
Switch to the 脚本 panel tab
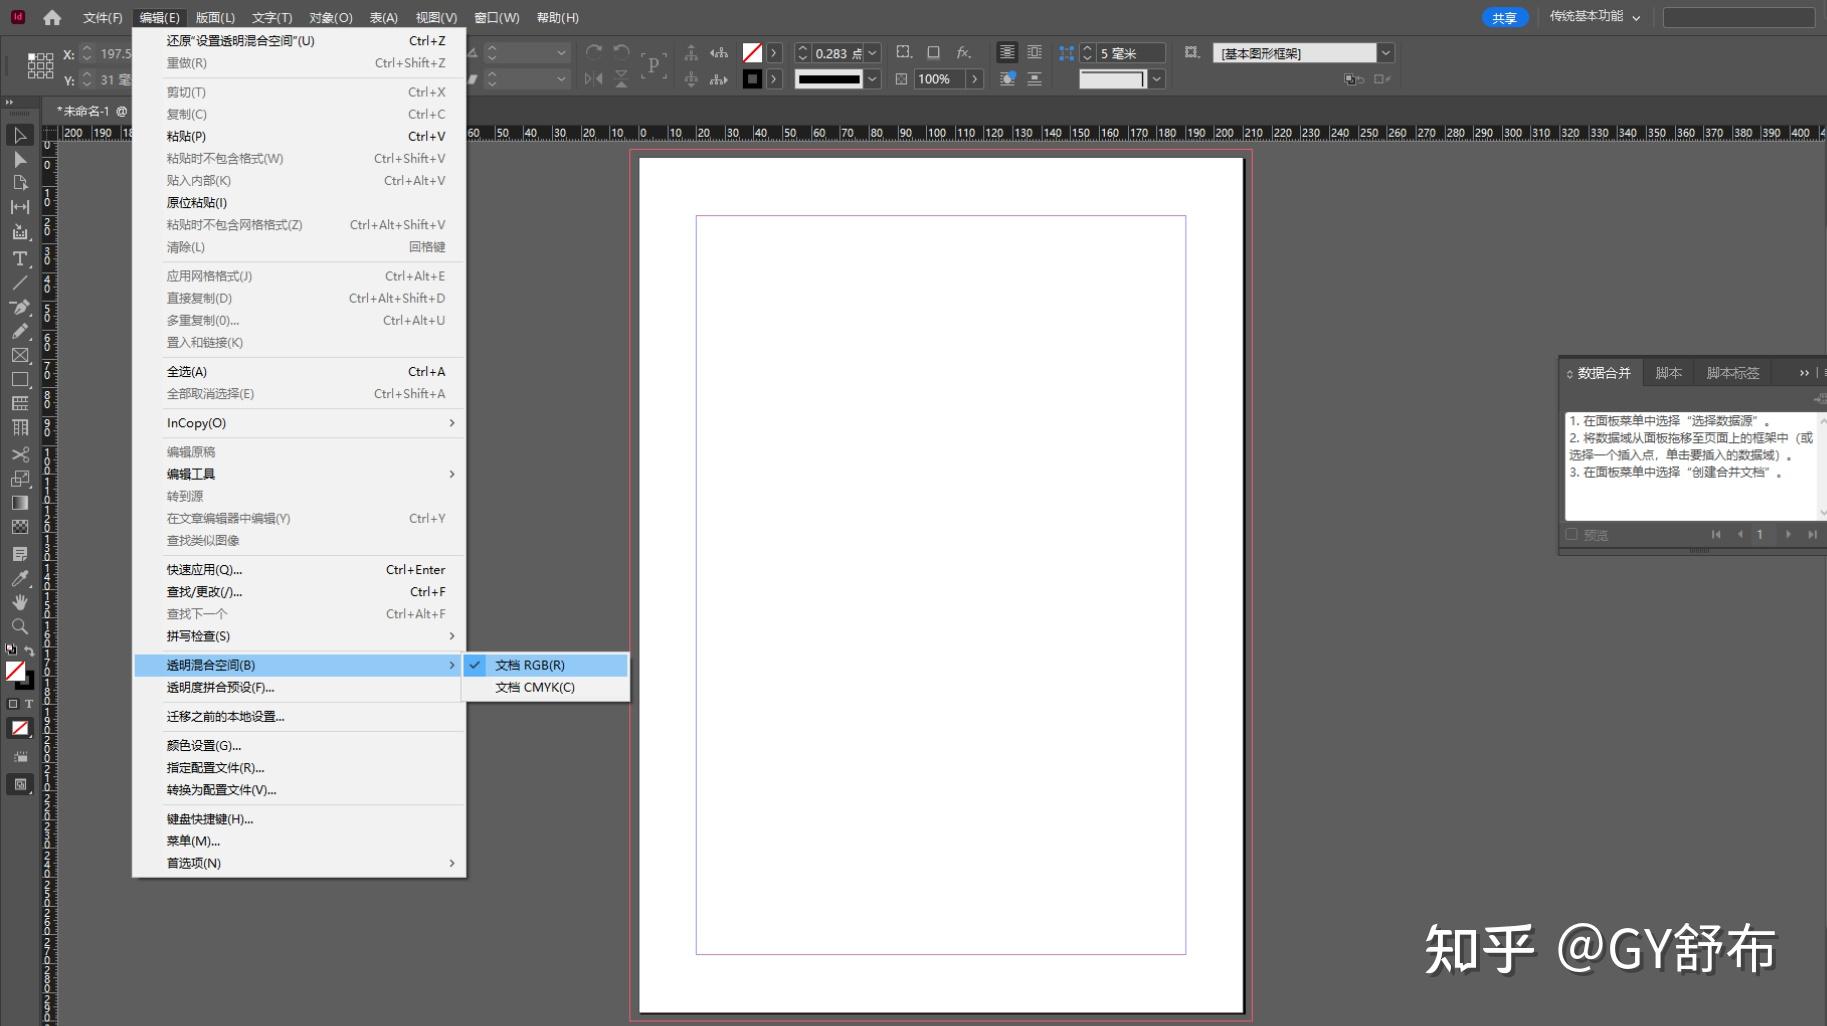1667,372
